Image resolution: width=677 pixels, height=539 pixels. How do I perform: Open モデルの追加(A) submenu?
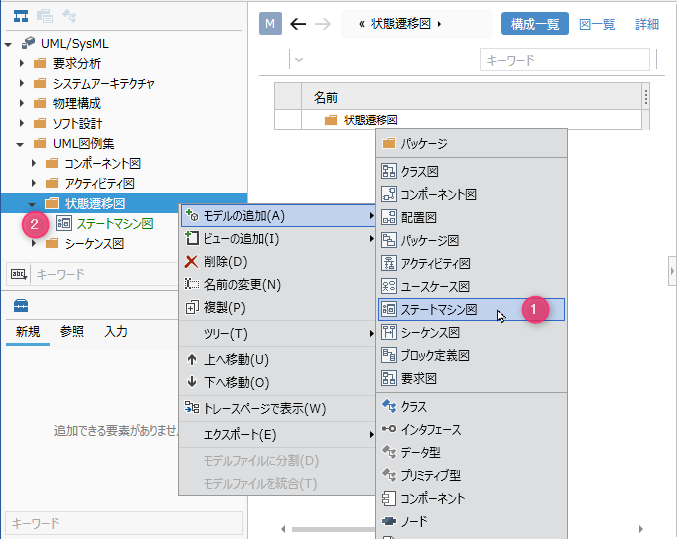point(278,216)
